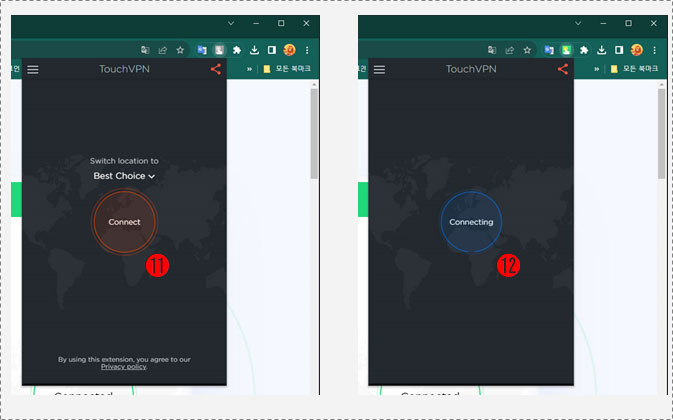Click green TouchVPN extension icon in right browser
The height and width of the screenshot is (420, 673).
tap(566, 50)
